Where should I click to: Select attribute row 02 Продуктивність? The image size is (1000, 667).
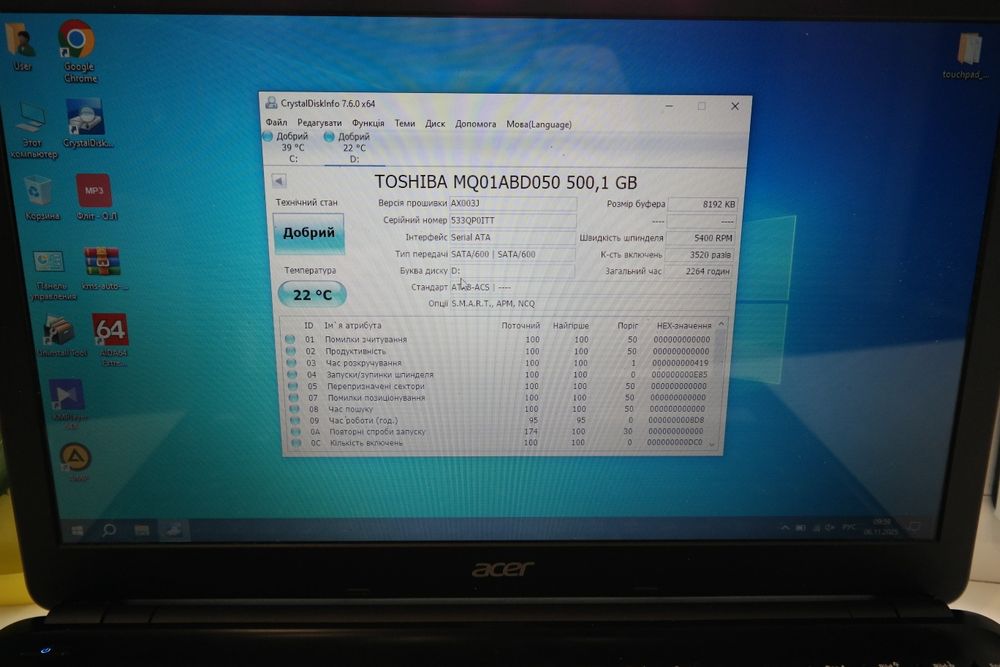click(498, 351)
